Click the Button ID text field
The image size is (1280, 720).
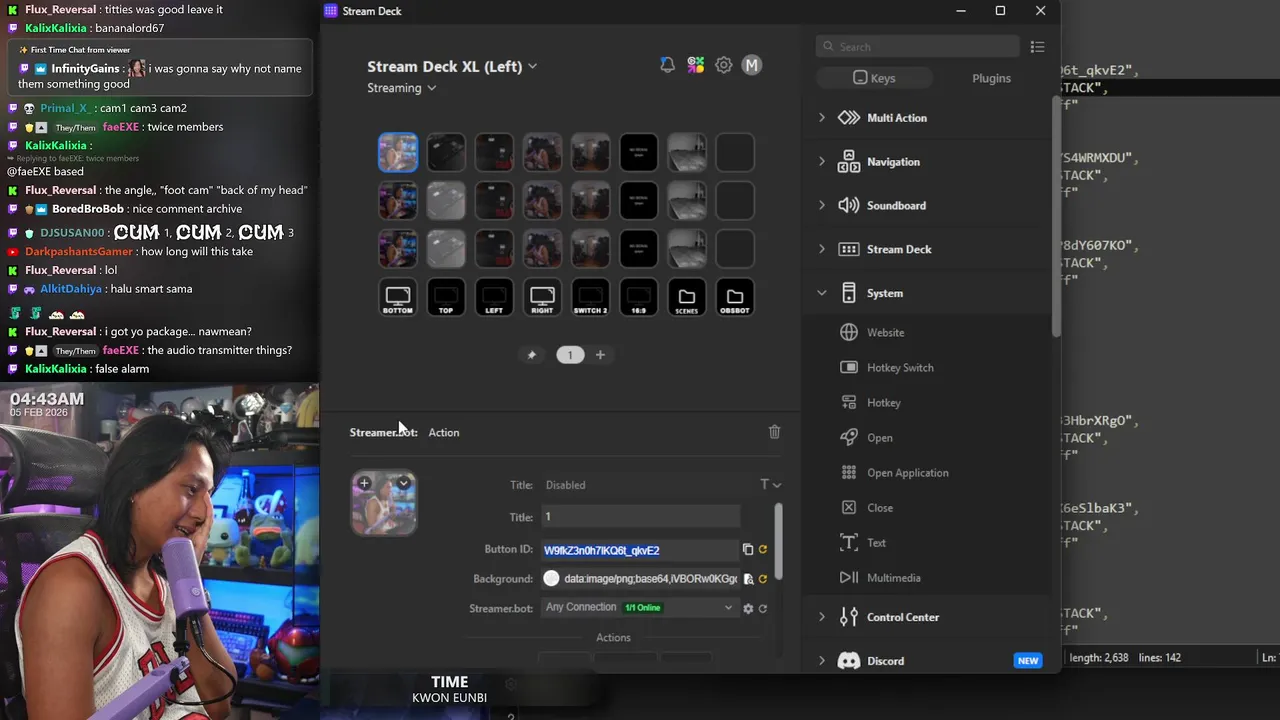640,550
